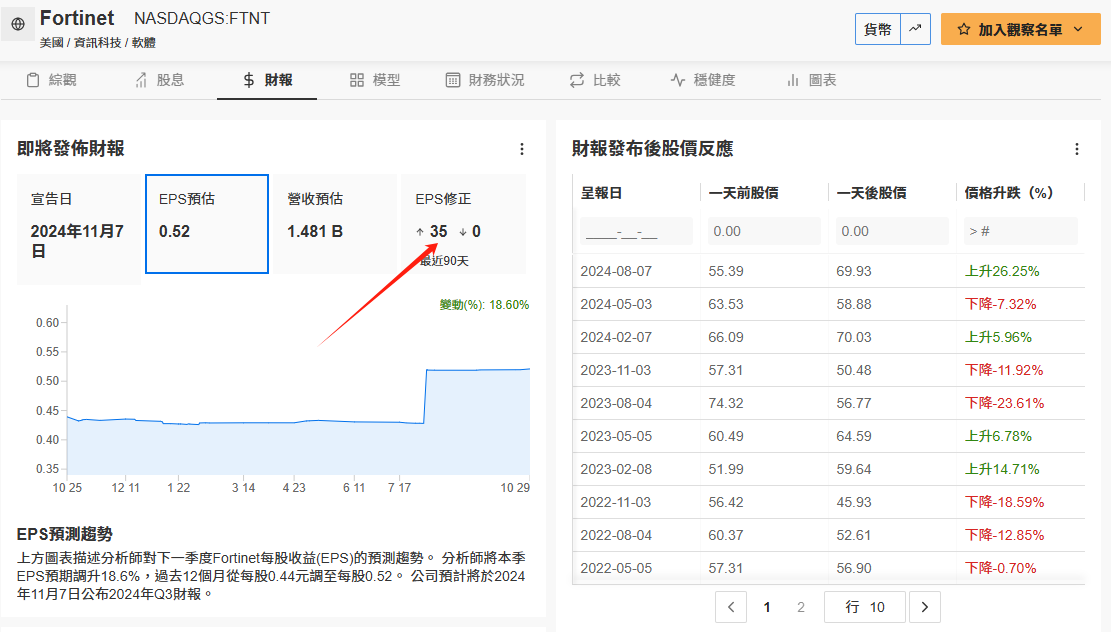This screenshot has height=632, width=1111.
Task: Switch to the 股息 dividends tab
Action: [x=159, y=80]
